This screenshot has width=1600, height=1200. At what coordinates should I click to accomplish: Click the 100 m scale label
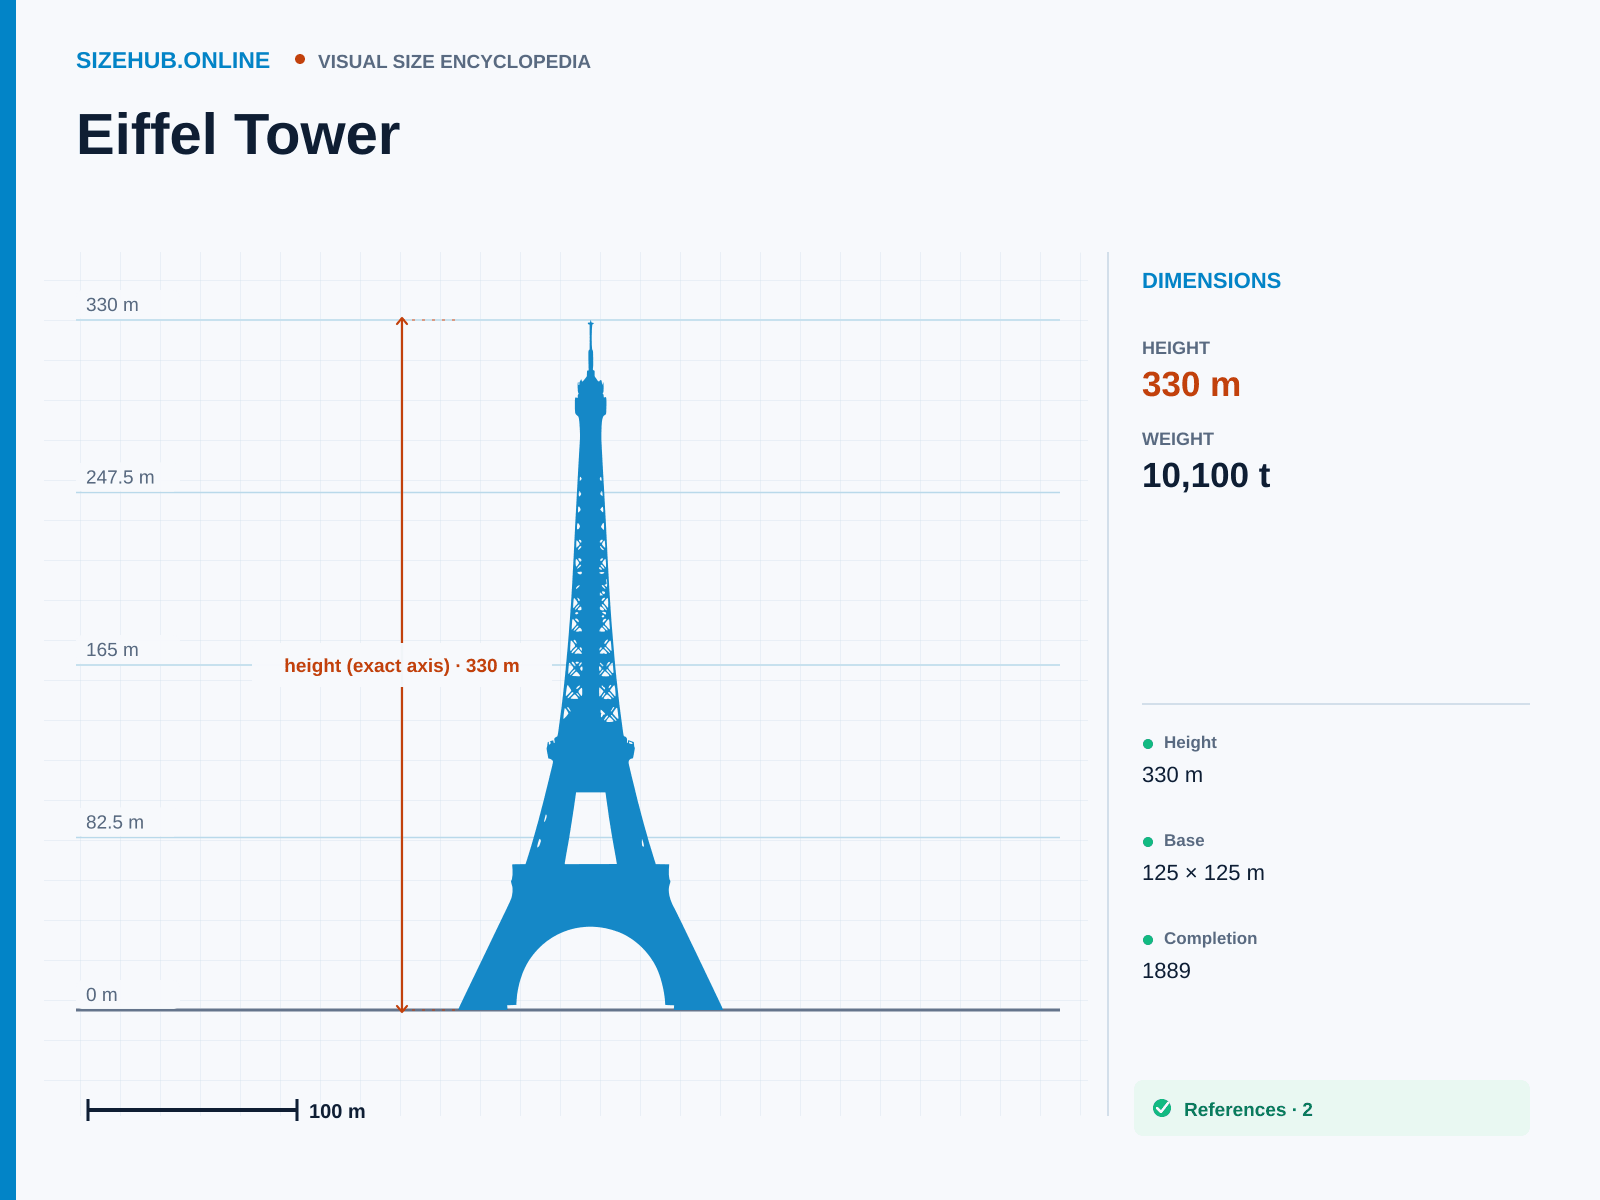click(x=337, y=1111)
